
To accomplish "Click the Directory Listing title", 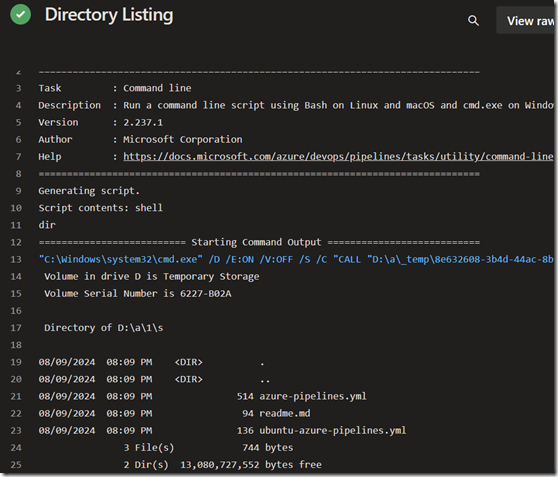I will [109, 15].
